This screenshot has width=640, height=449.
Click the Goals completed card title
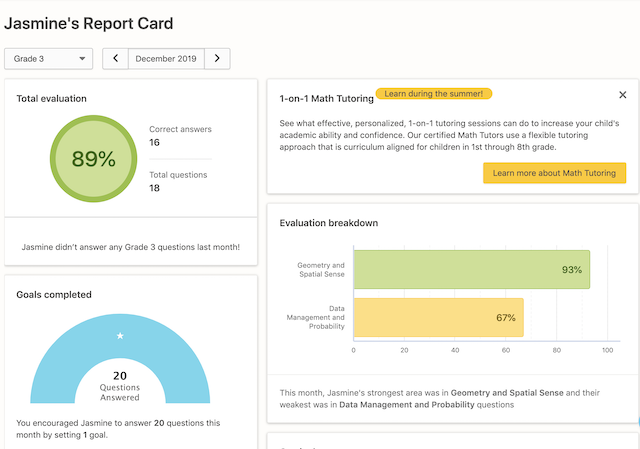click(x=54, y=295)
